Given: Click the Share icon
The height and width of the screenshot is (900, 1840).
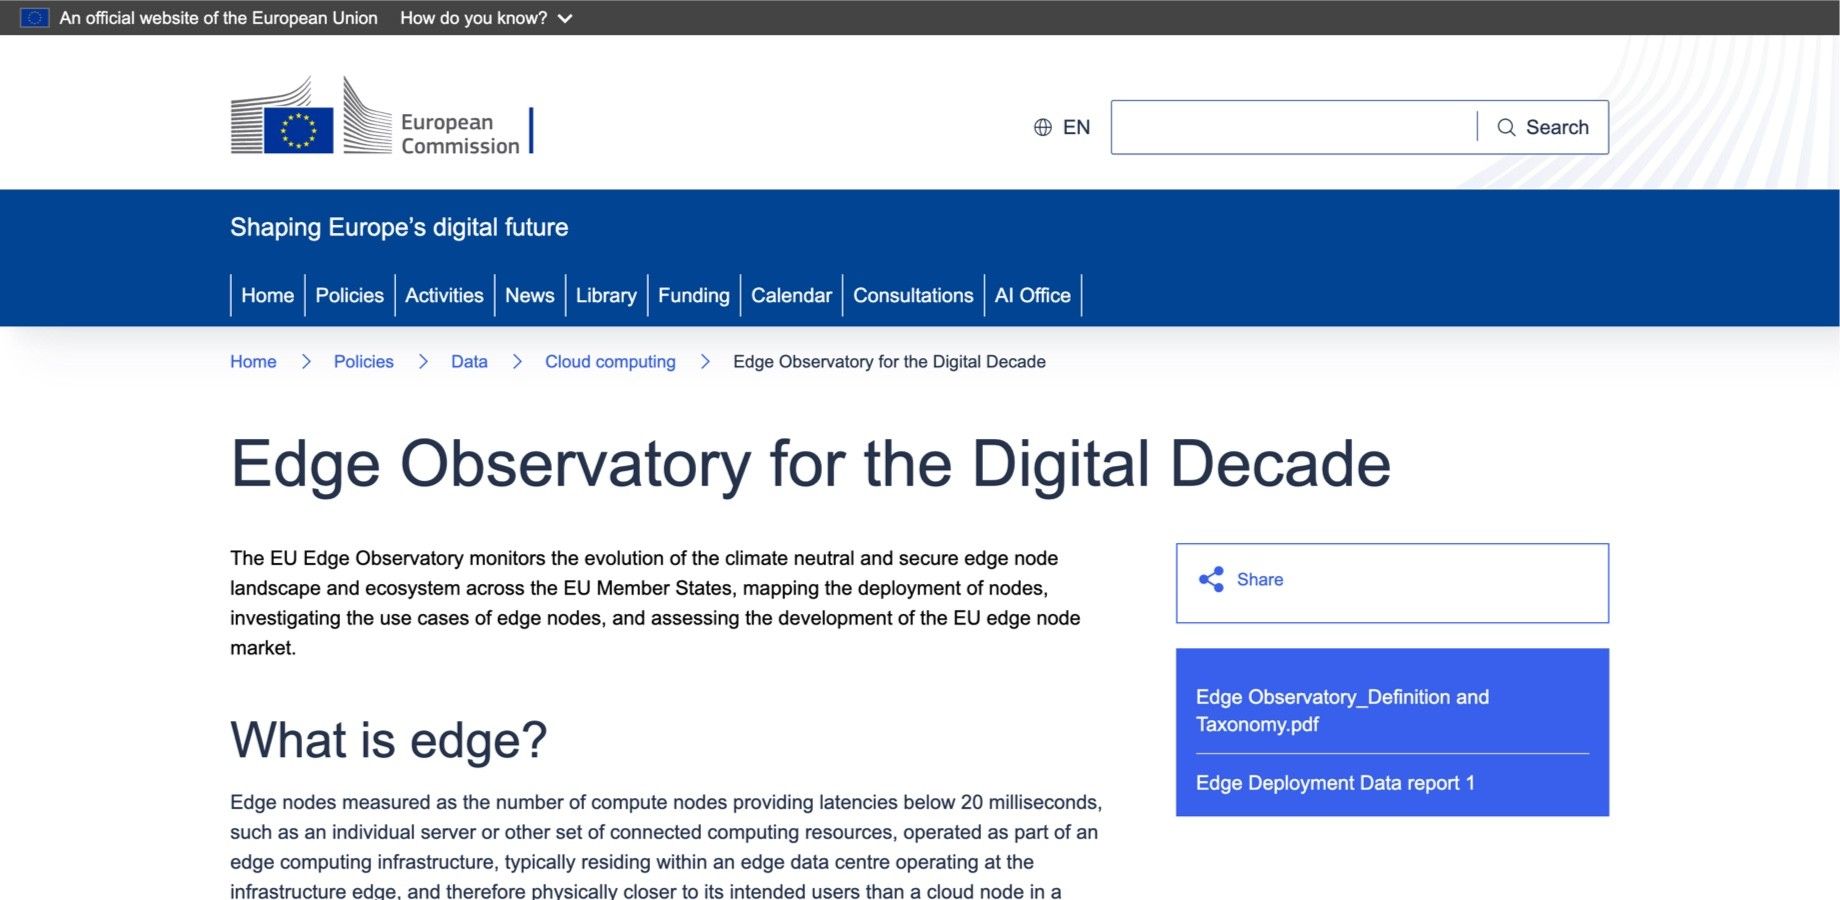Looking at the screenshot, I should 1211,579.
